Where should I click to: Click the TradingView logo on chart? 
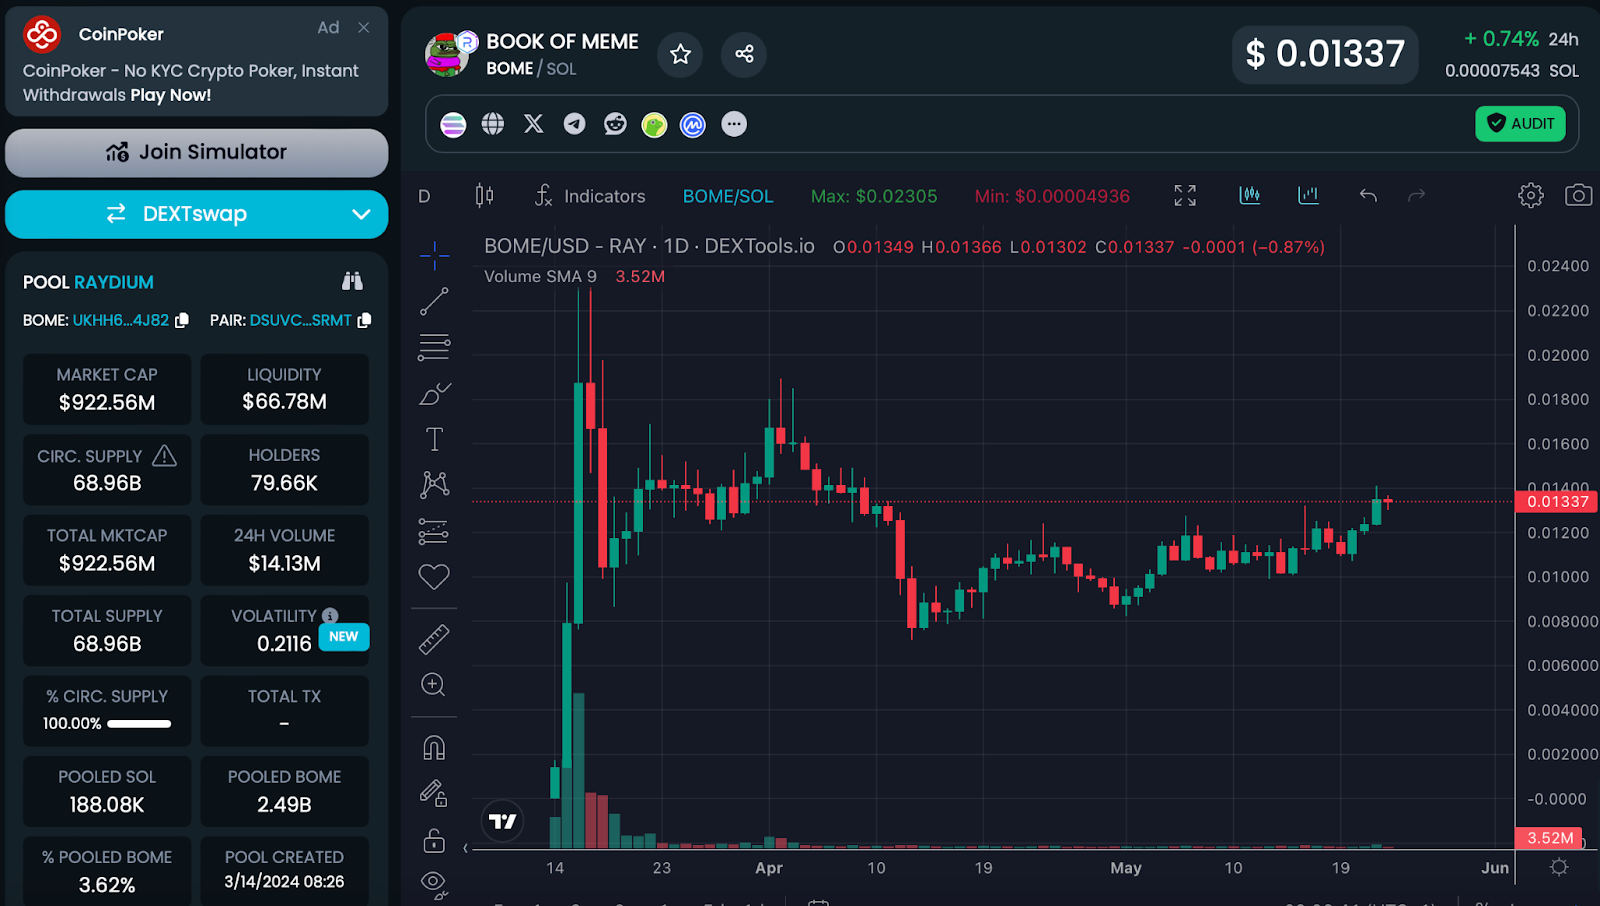tap(502, 822)
